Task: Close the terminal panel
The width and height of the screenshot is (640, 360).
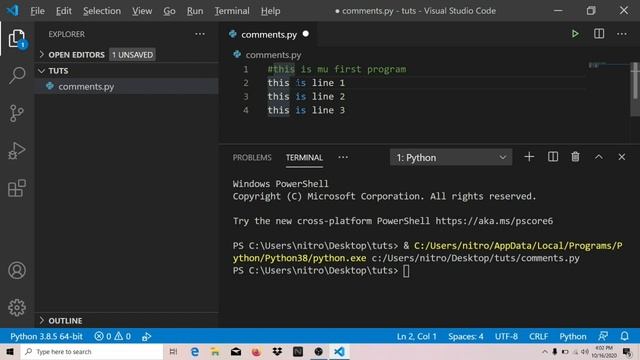Action: [x=622, y=157]
